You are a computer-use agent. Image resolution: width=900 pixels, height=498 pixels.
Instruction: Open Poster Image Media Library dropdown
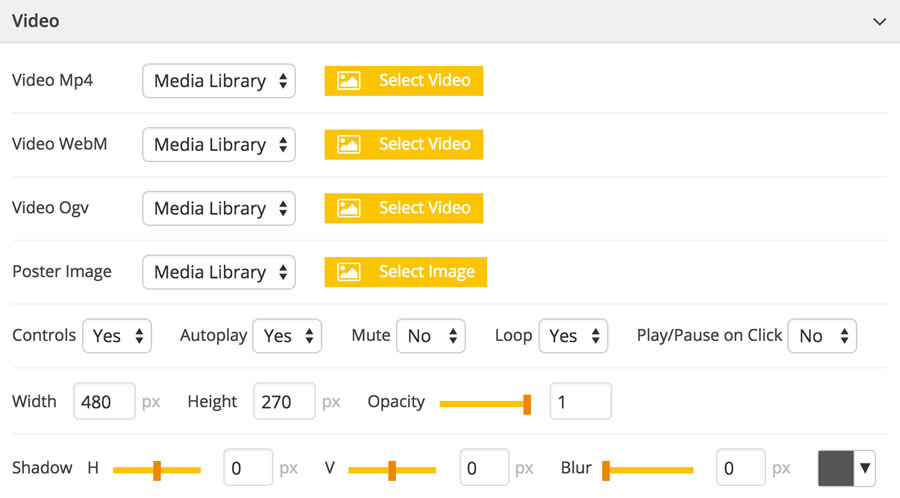pos(219,272)
